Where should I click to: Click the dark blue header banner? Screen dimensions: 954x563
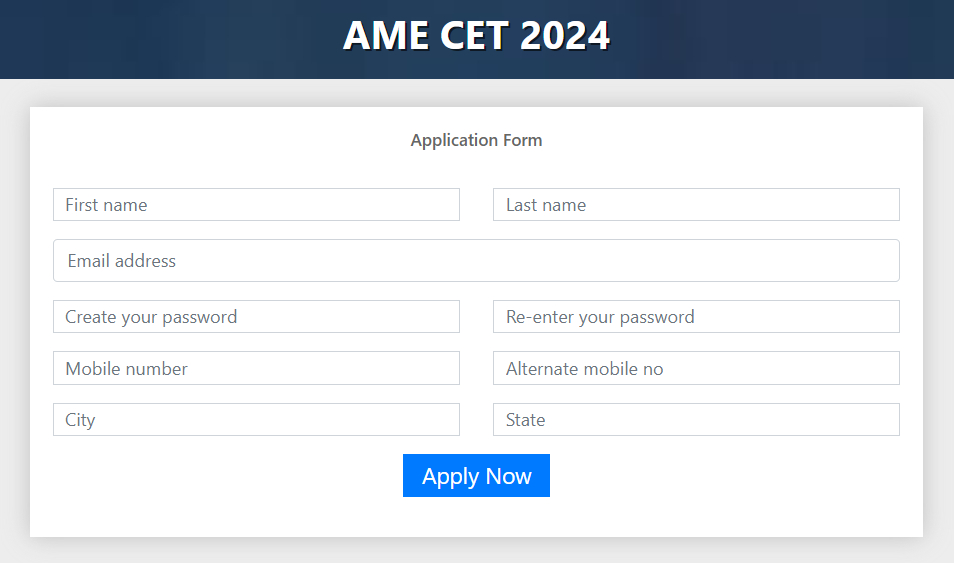(150, 40)
